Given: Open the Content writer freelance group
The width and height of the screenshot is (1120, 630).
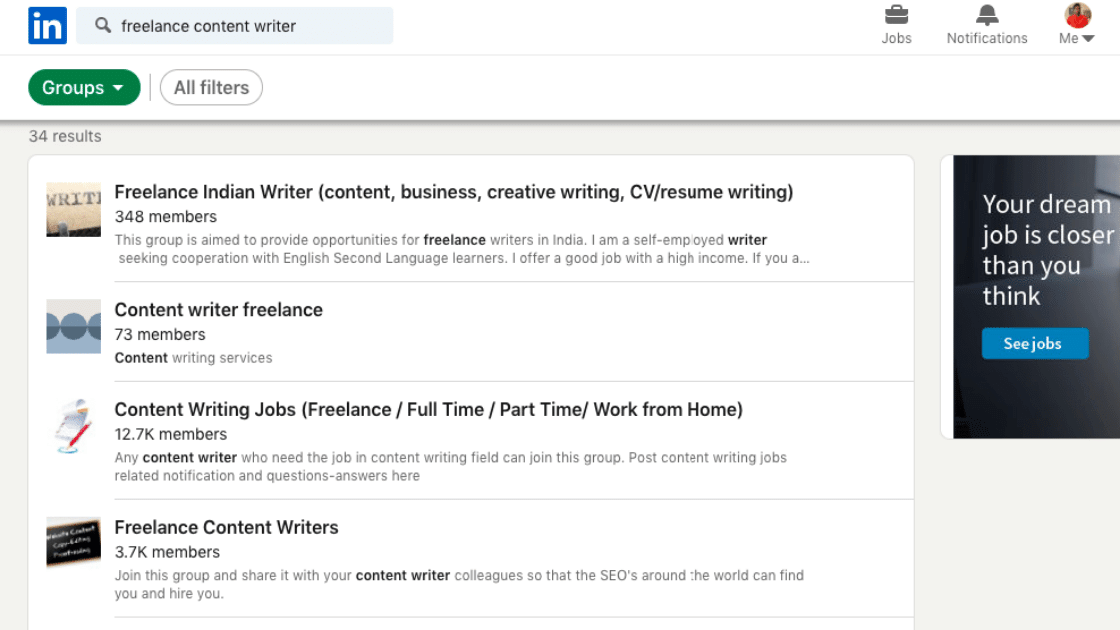Looking at the screenshot, I should coord(218,310).
